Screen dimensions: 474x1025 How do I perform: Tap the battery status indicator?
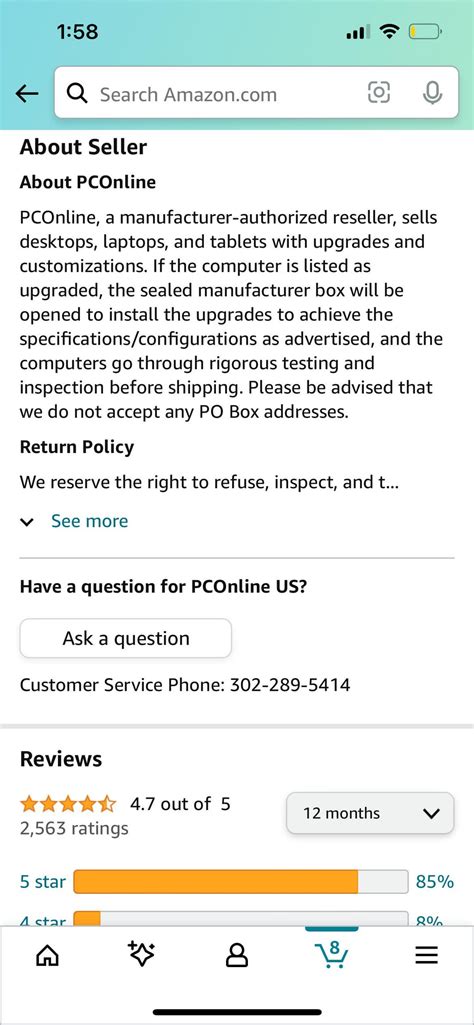(x=426, y=31)
